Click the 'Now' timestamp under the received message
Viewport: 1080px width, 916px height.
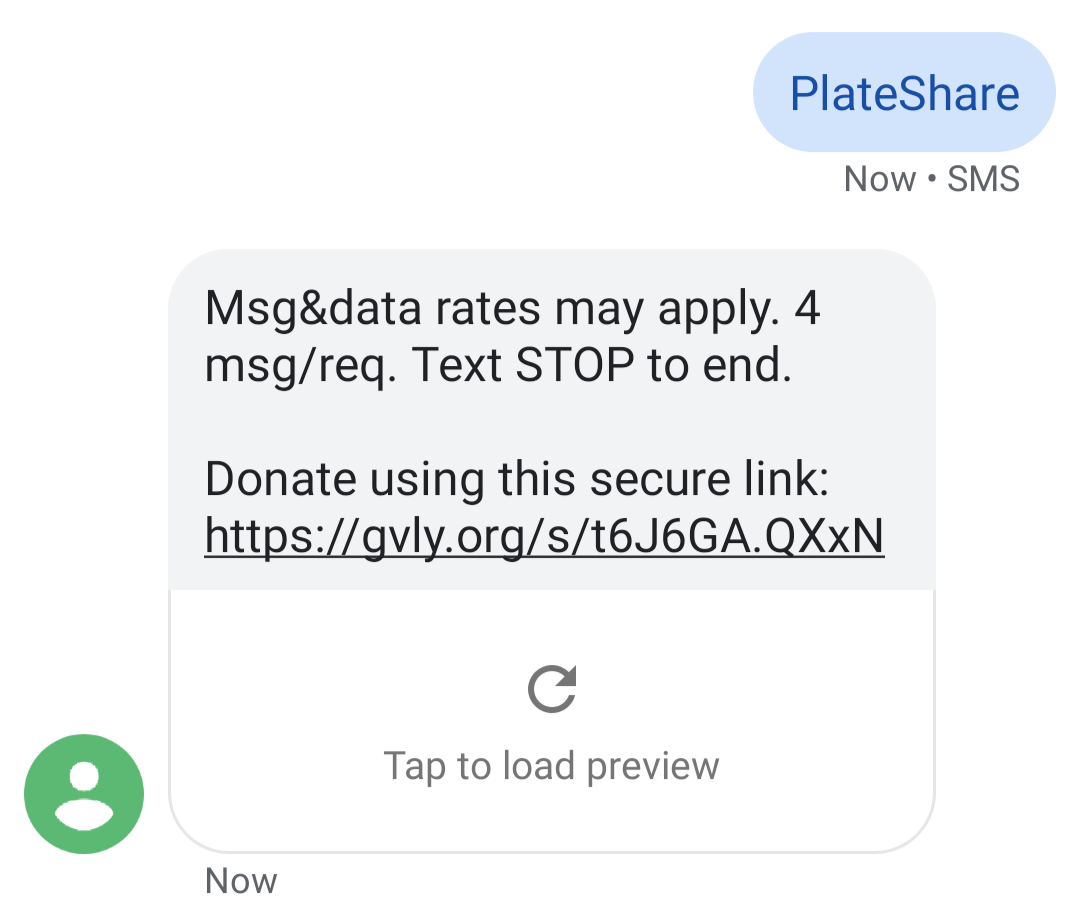pos(241,881)
